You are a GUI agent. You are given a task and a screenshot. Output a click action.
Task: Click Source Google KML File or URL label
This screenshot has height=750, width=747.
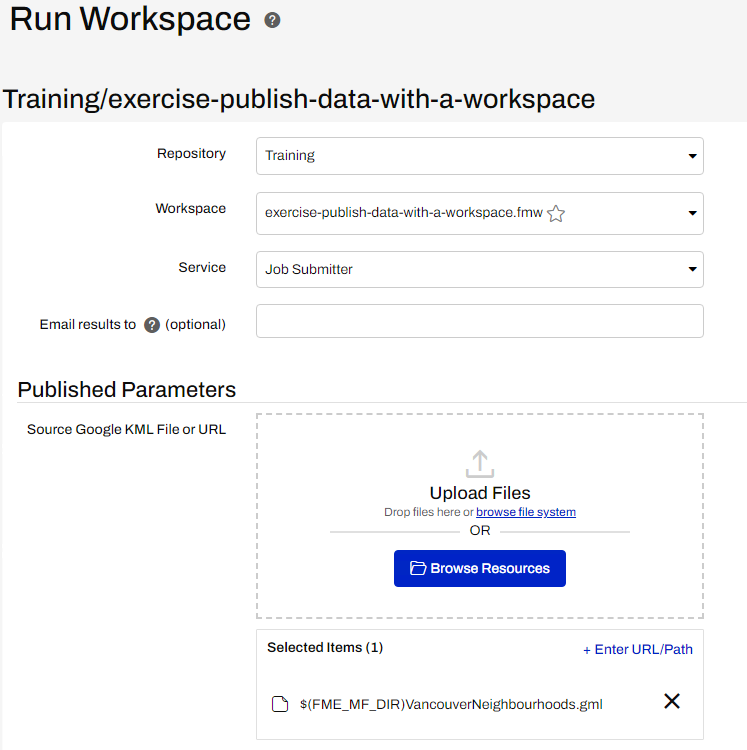pos(126,430)
